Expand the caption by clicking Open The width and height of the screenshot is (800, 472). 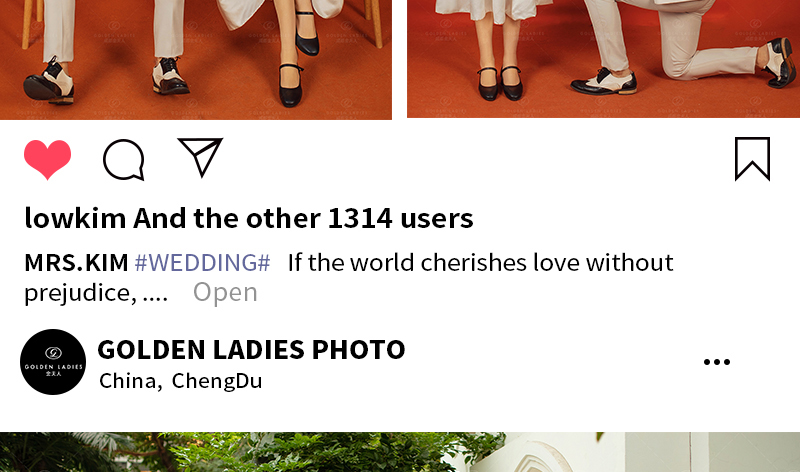(x=225, y=292)
